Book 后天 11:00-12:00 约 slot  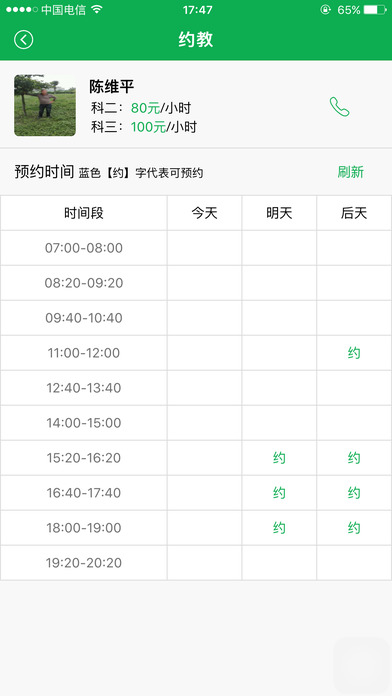click(x=354, y=353)
